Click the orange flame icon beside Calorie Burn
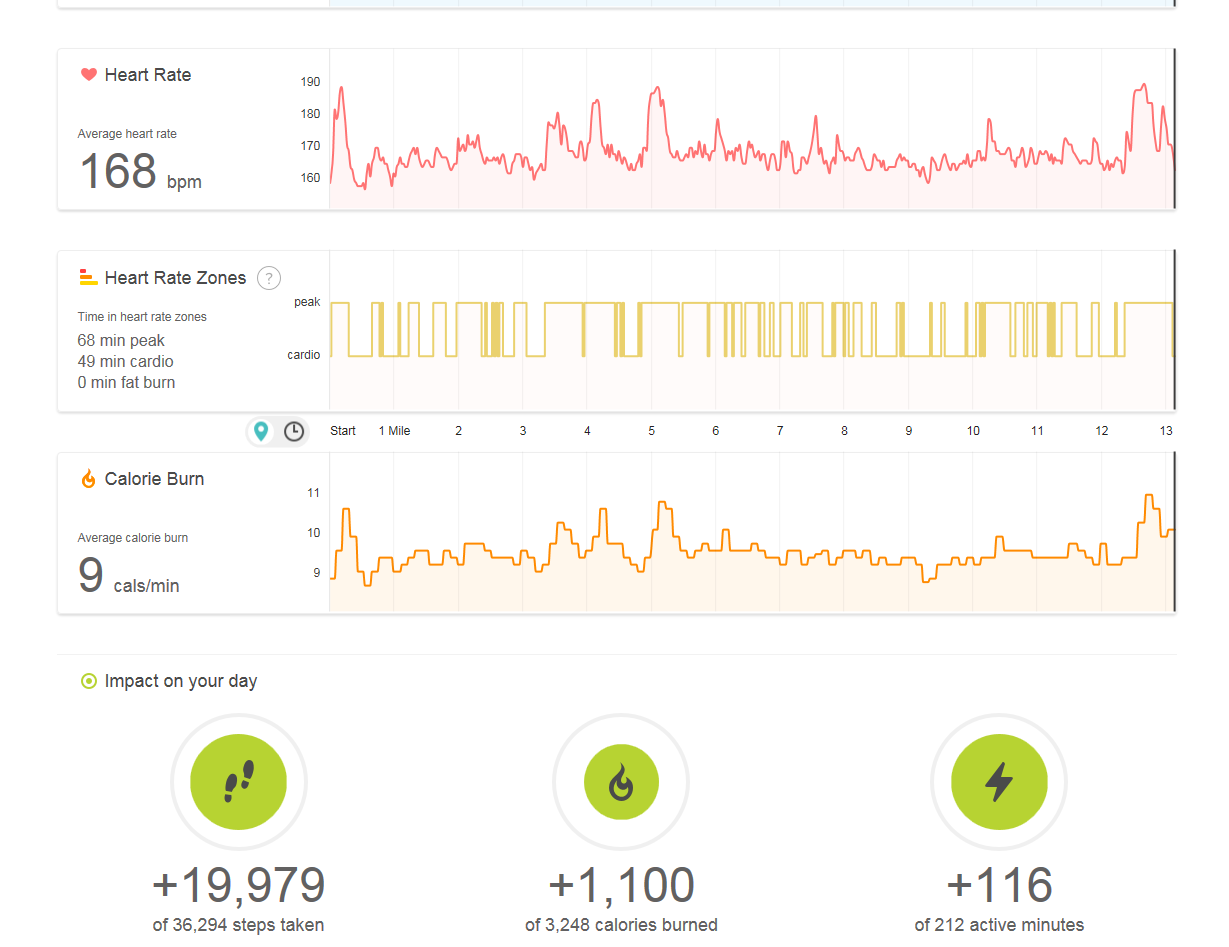This screenshot has width=1229, height=947. point(88,479)
